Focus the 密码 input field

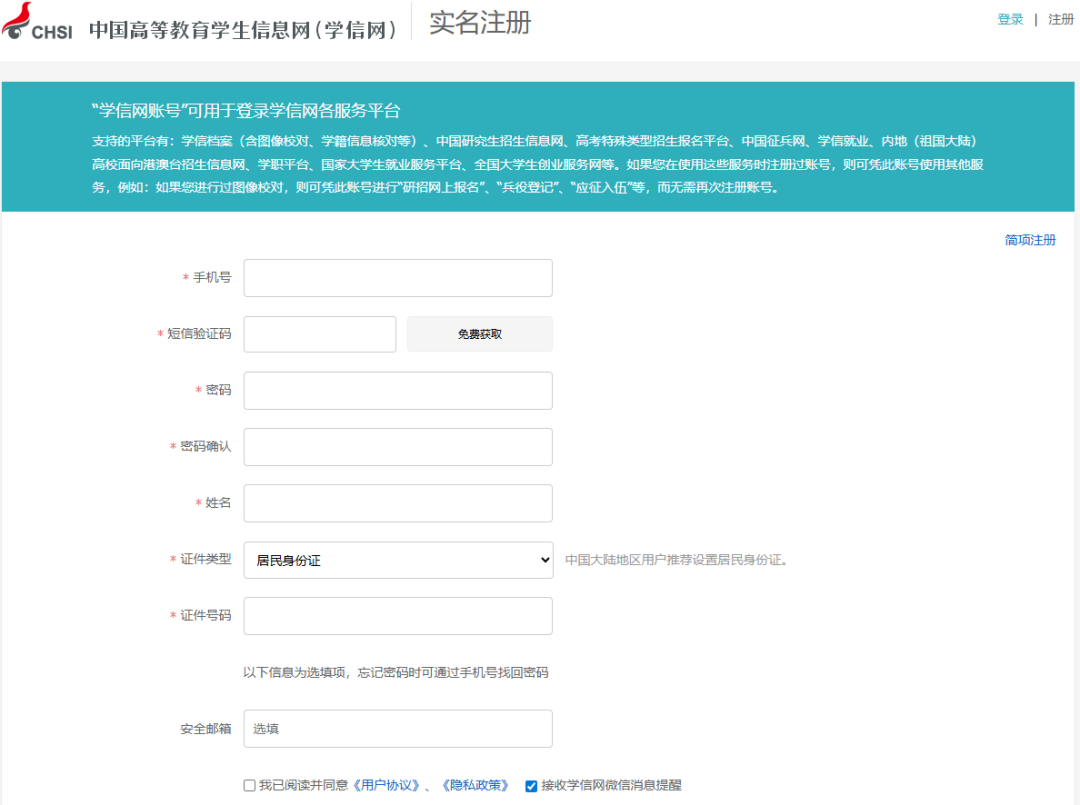pos(398,390)
